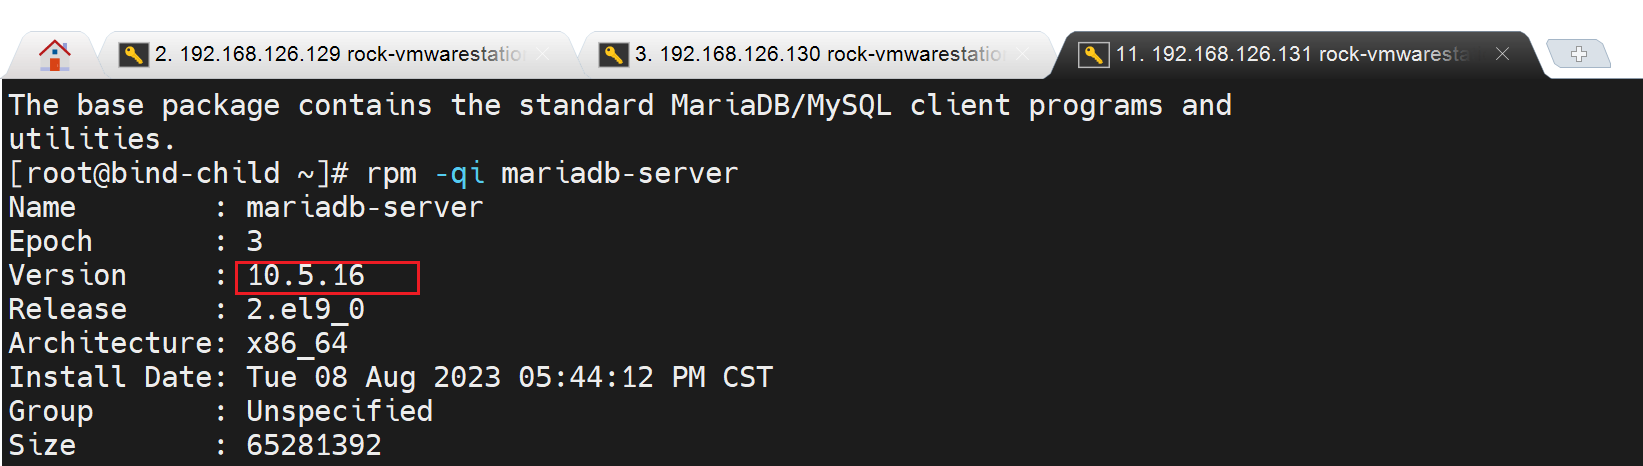Click the [root@bind-child ~]# shell prompt
Image resolution: width=1643 pixels, height=466 pixels.
coord(178,174)
